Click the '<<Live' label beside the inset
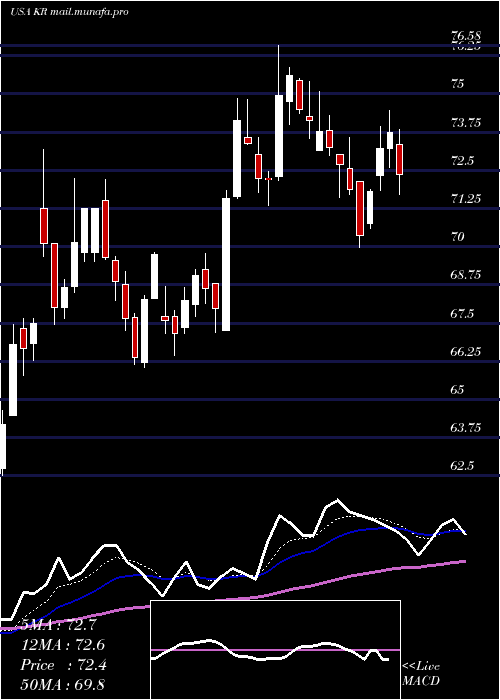 coord(421,667)
